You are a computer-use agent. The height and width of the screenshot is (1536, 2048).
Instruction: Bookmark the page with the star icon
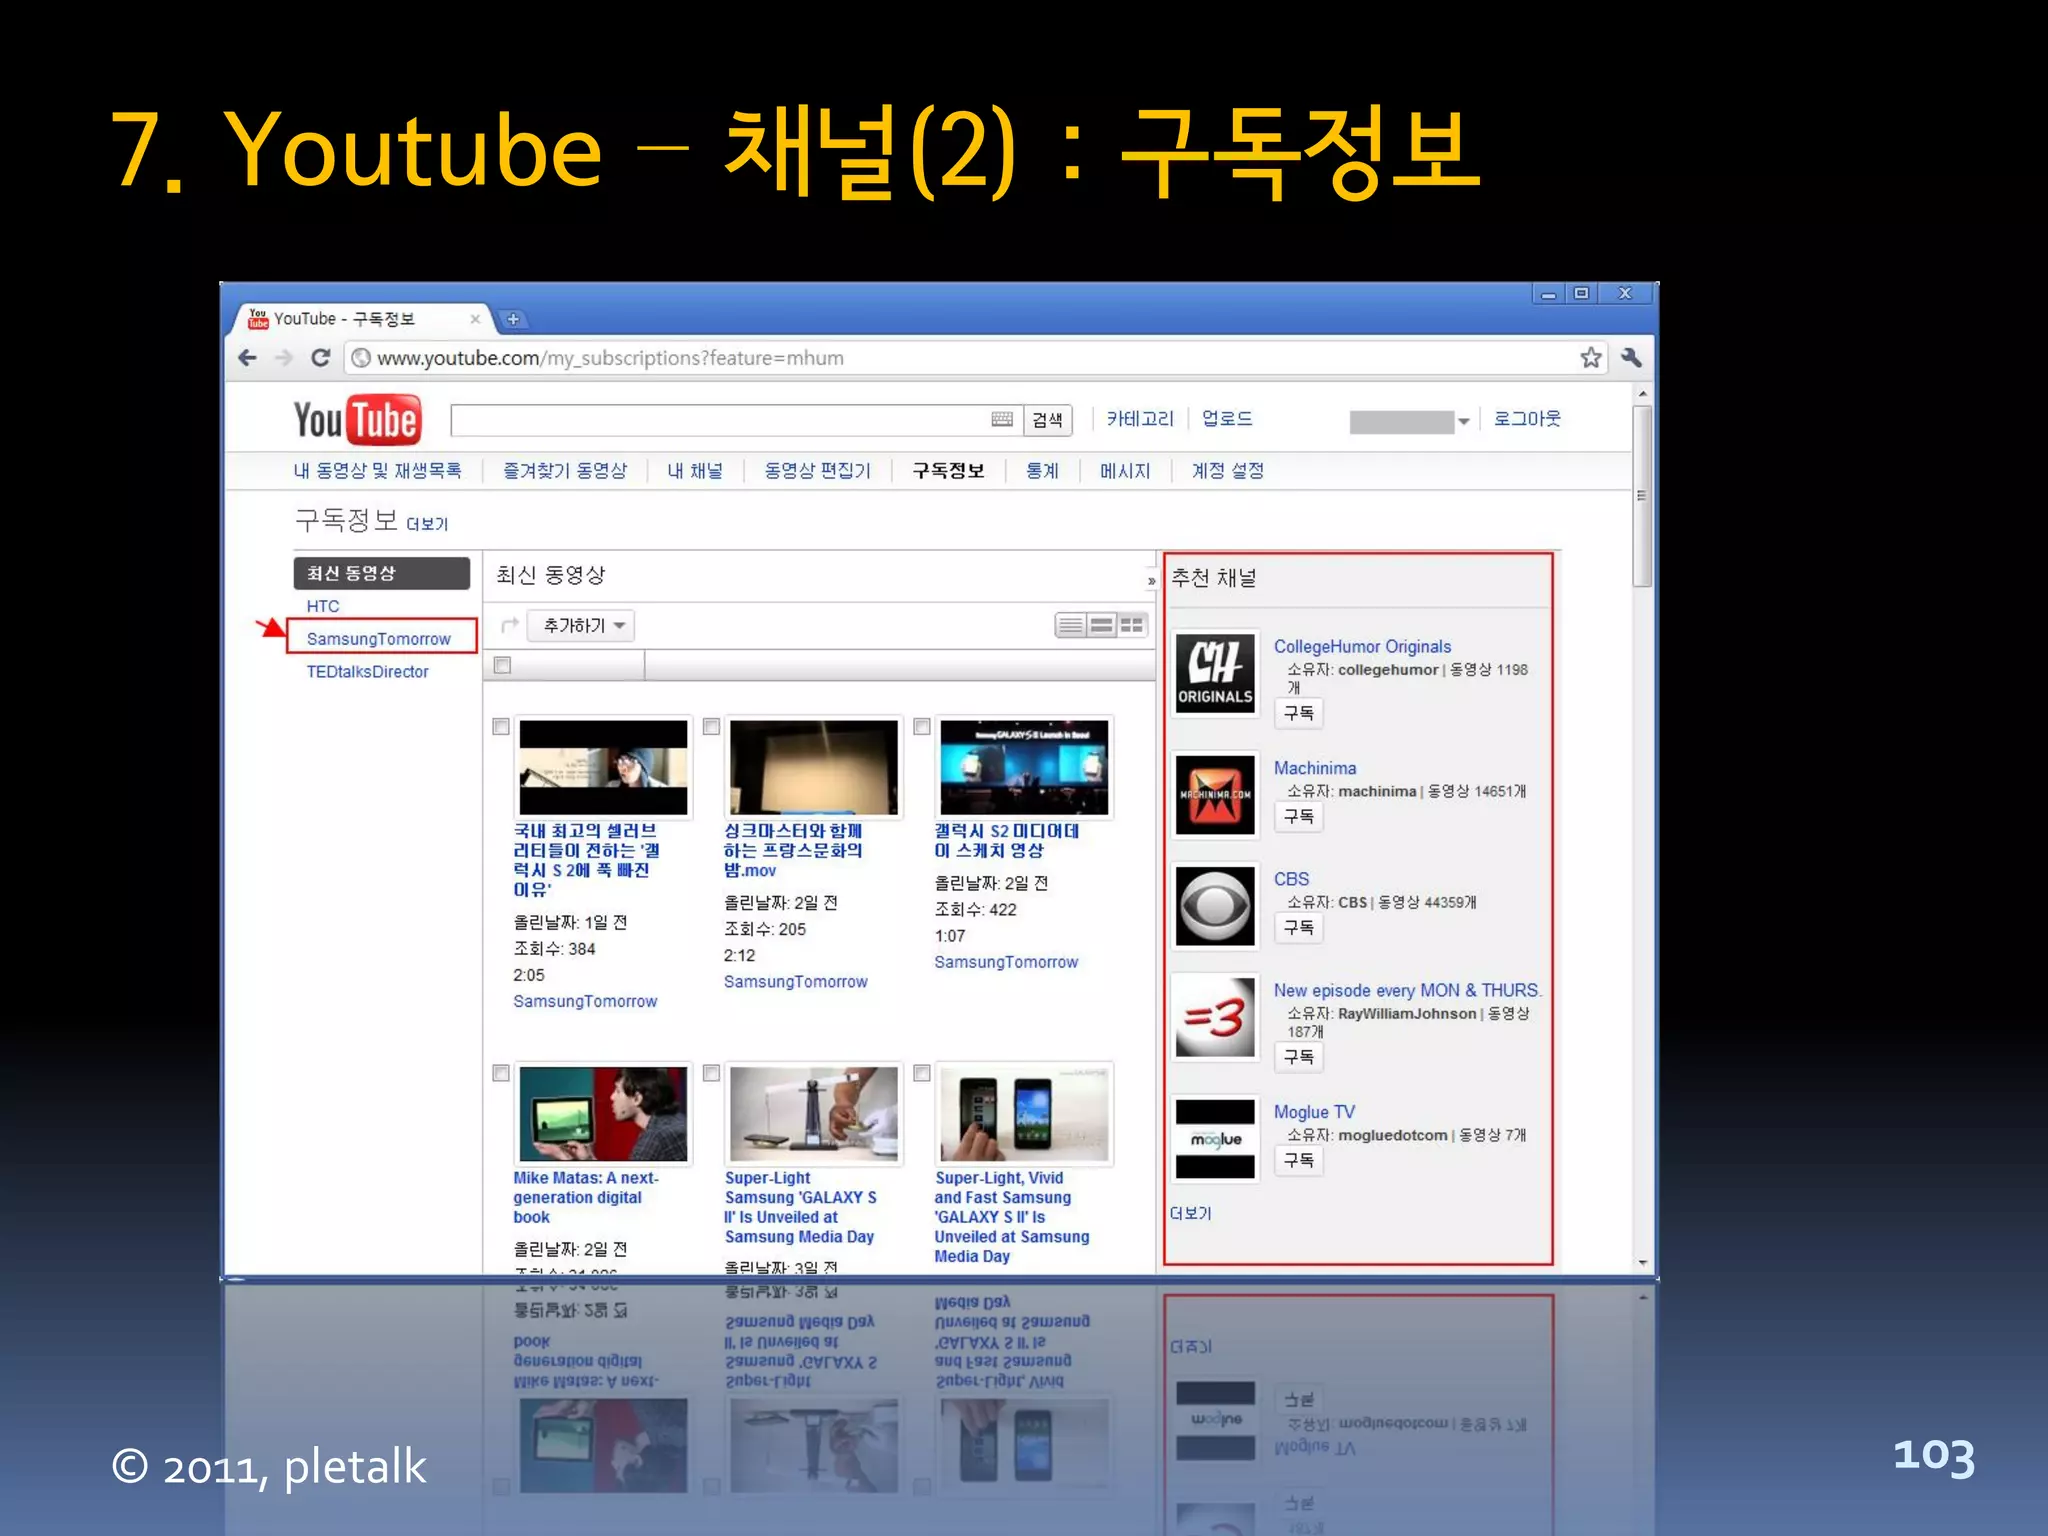click(1590, 358)
